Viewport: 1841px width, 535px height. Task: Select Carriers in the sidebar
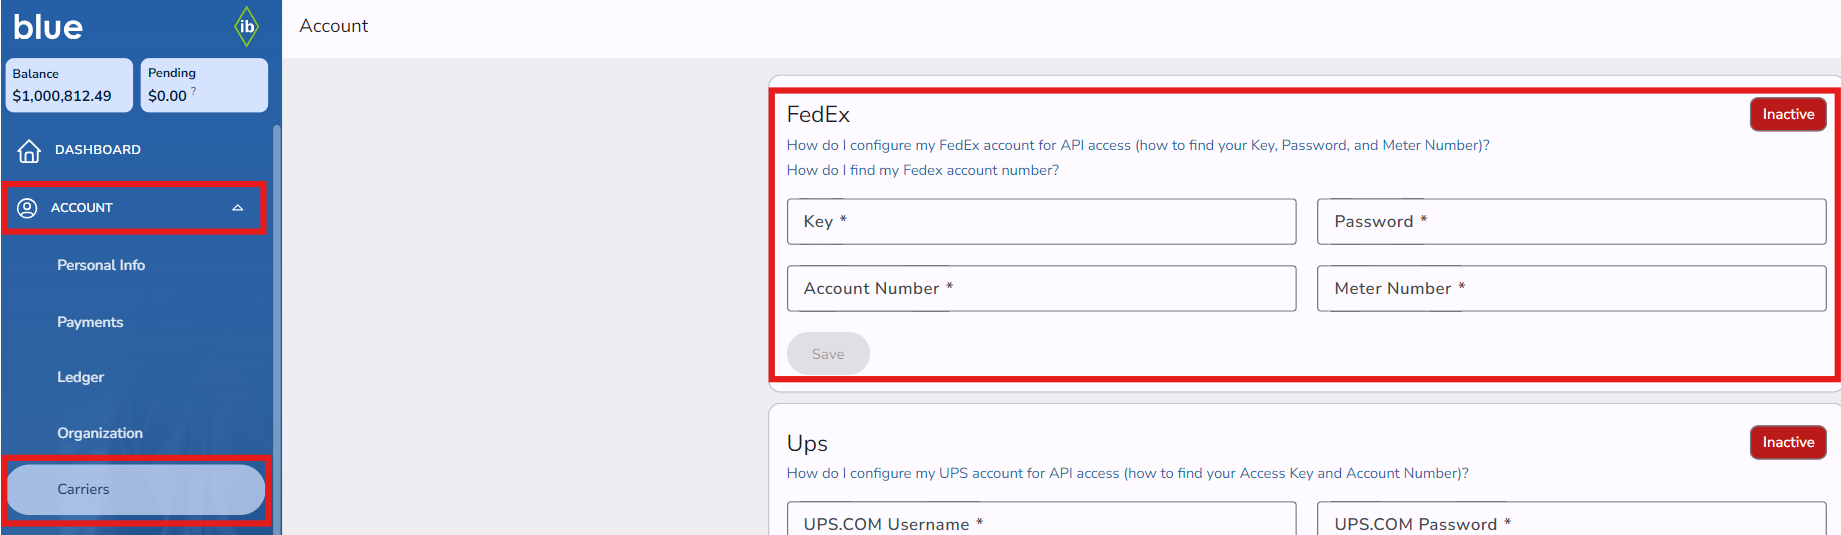[84, 489]
